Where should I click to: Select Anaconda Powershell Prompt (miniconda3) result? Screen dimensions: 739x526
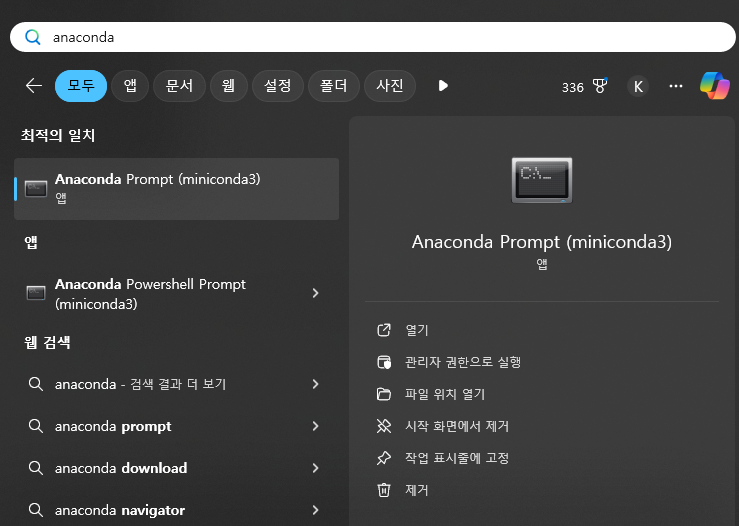click(x=176, y=294)
